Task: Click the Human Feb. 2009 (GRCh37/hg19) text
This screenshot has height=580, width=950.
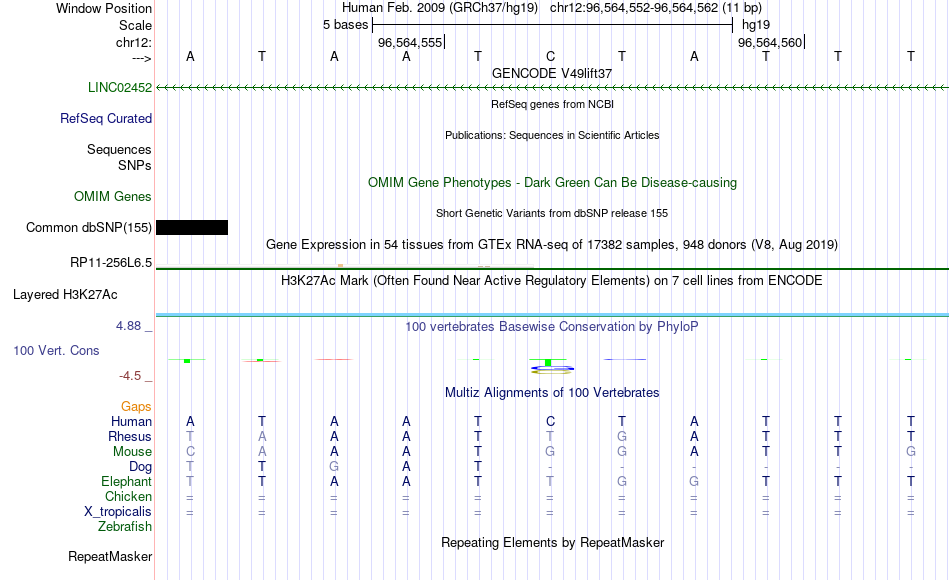Action: [440, 8]
